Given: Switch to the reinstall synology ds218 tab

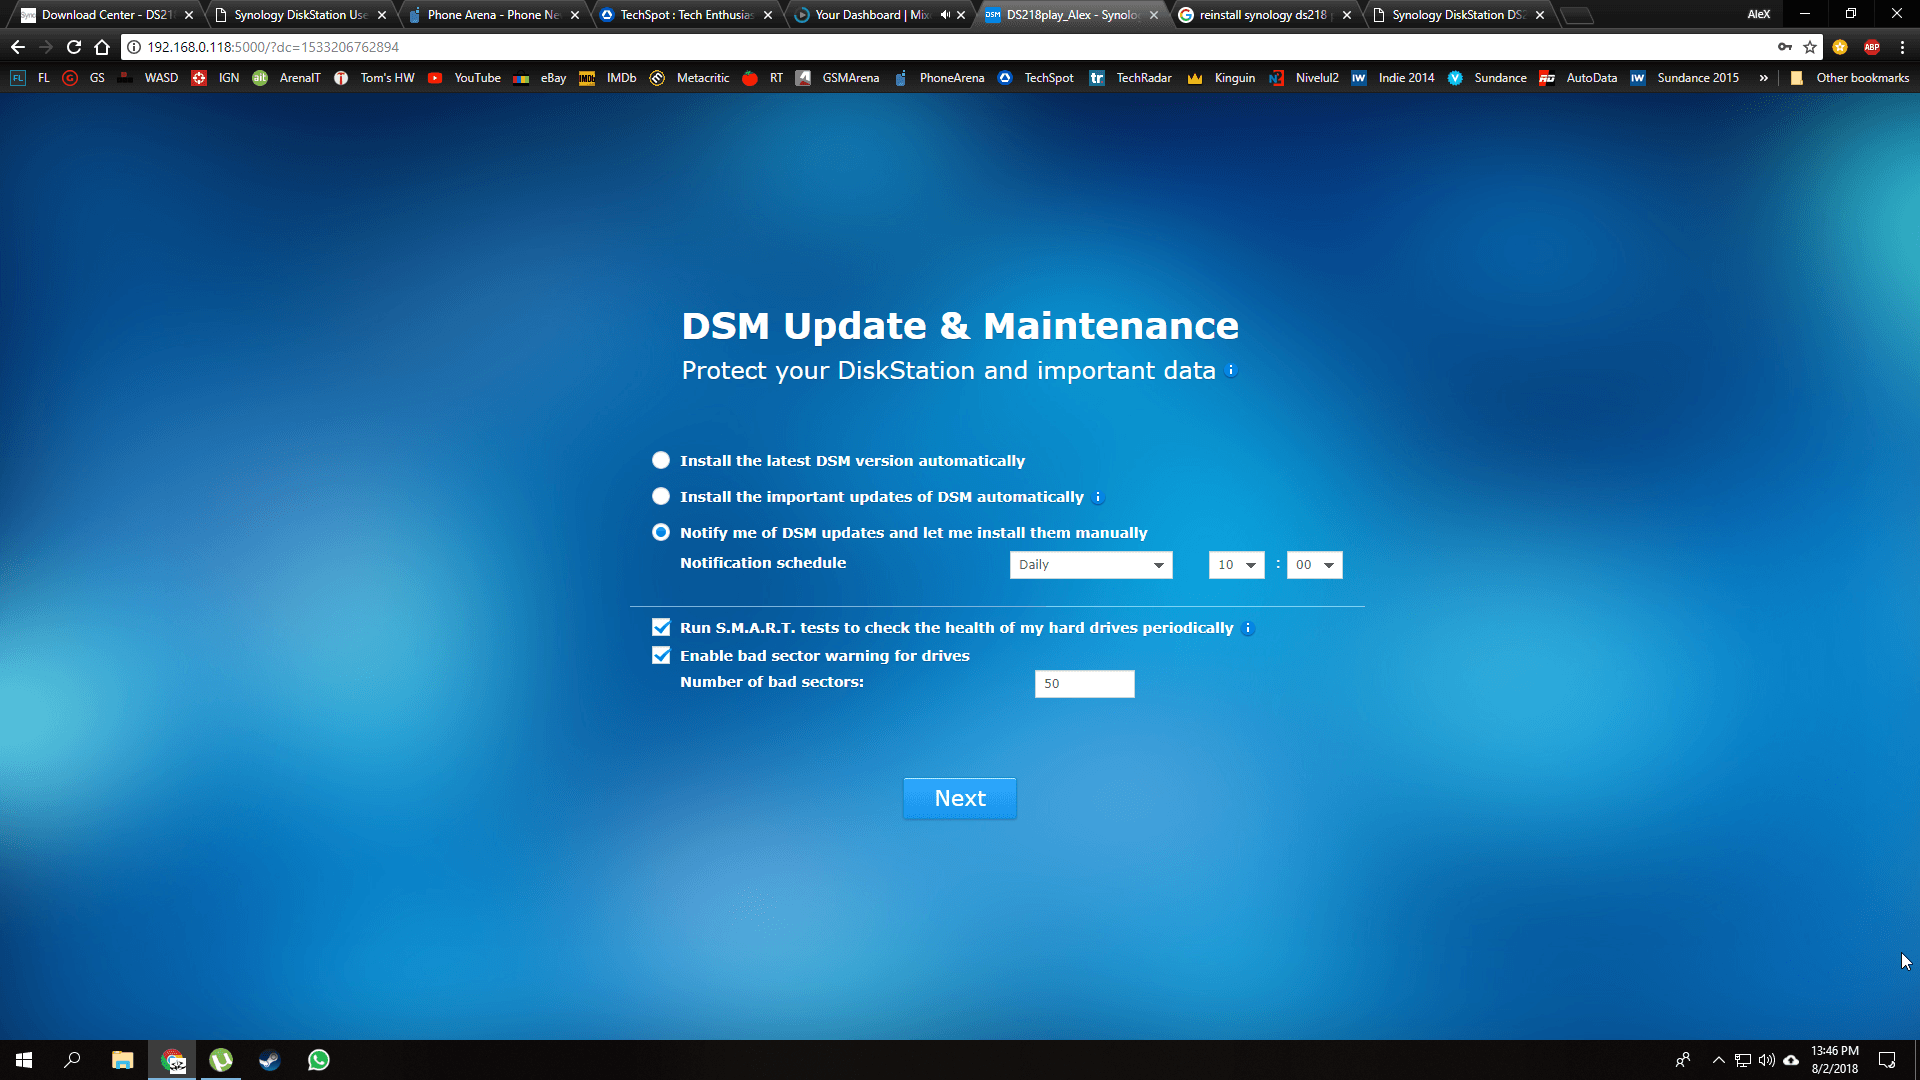Looking at the screenshot, I should click(1264, 15).
